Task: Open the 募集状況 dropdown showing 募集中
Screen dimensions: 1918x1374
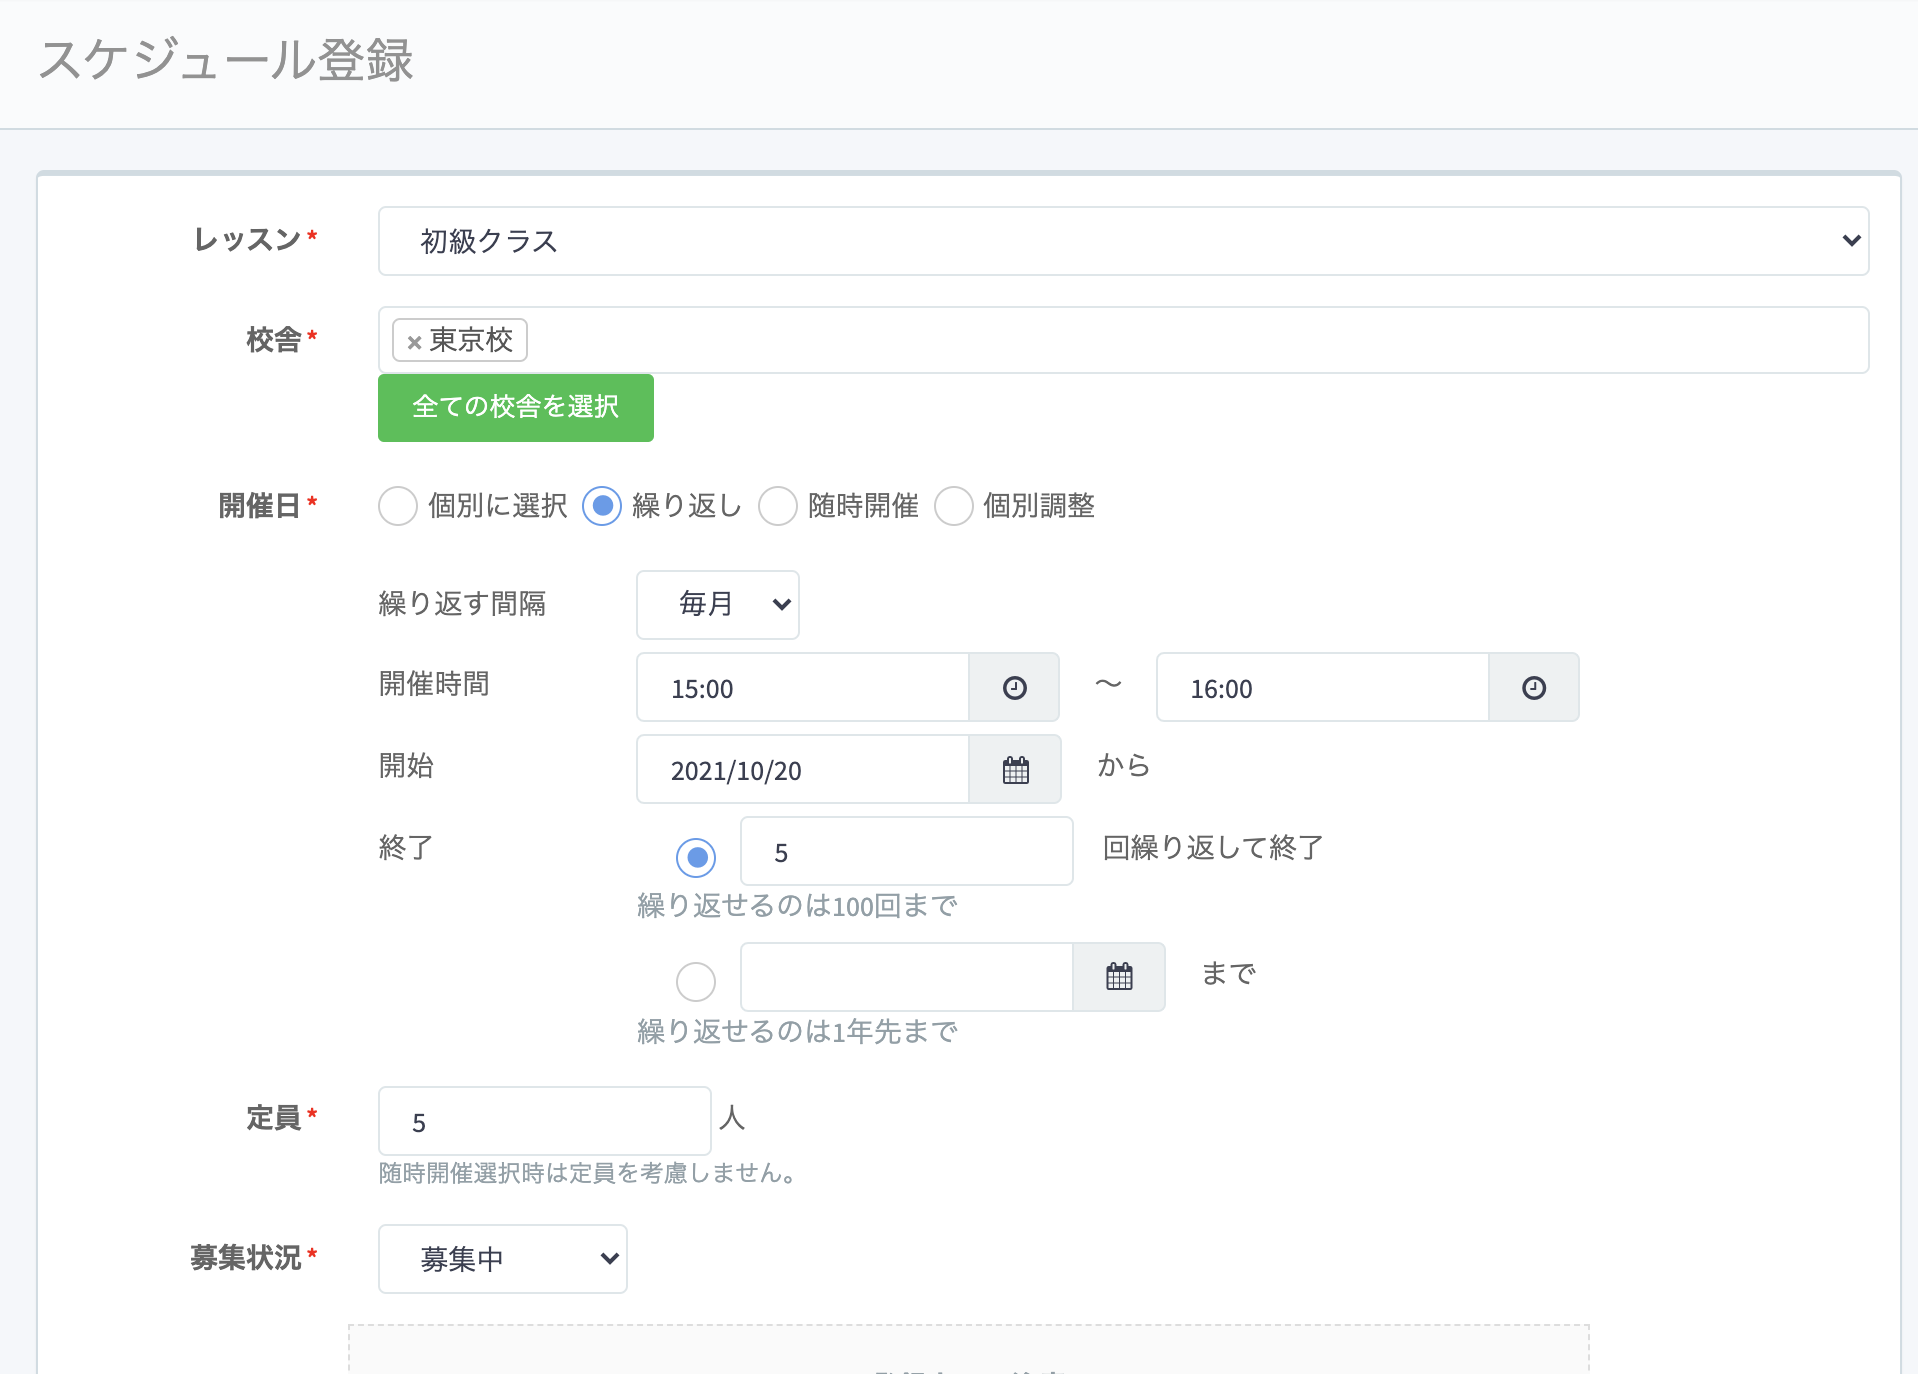Action: (x=503, y=1259)
